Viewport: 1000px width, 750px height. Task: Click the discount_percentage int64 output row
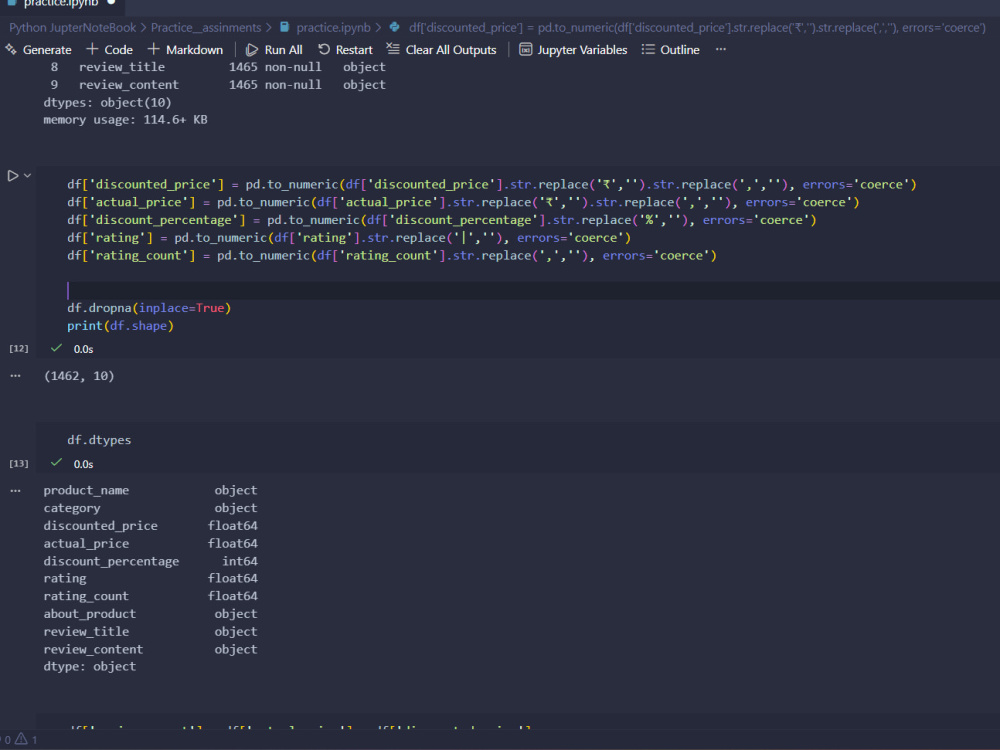(x=151, y=561)
